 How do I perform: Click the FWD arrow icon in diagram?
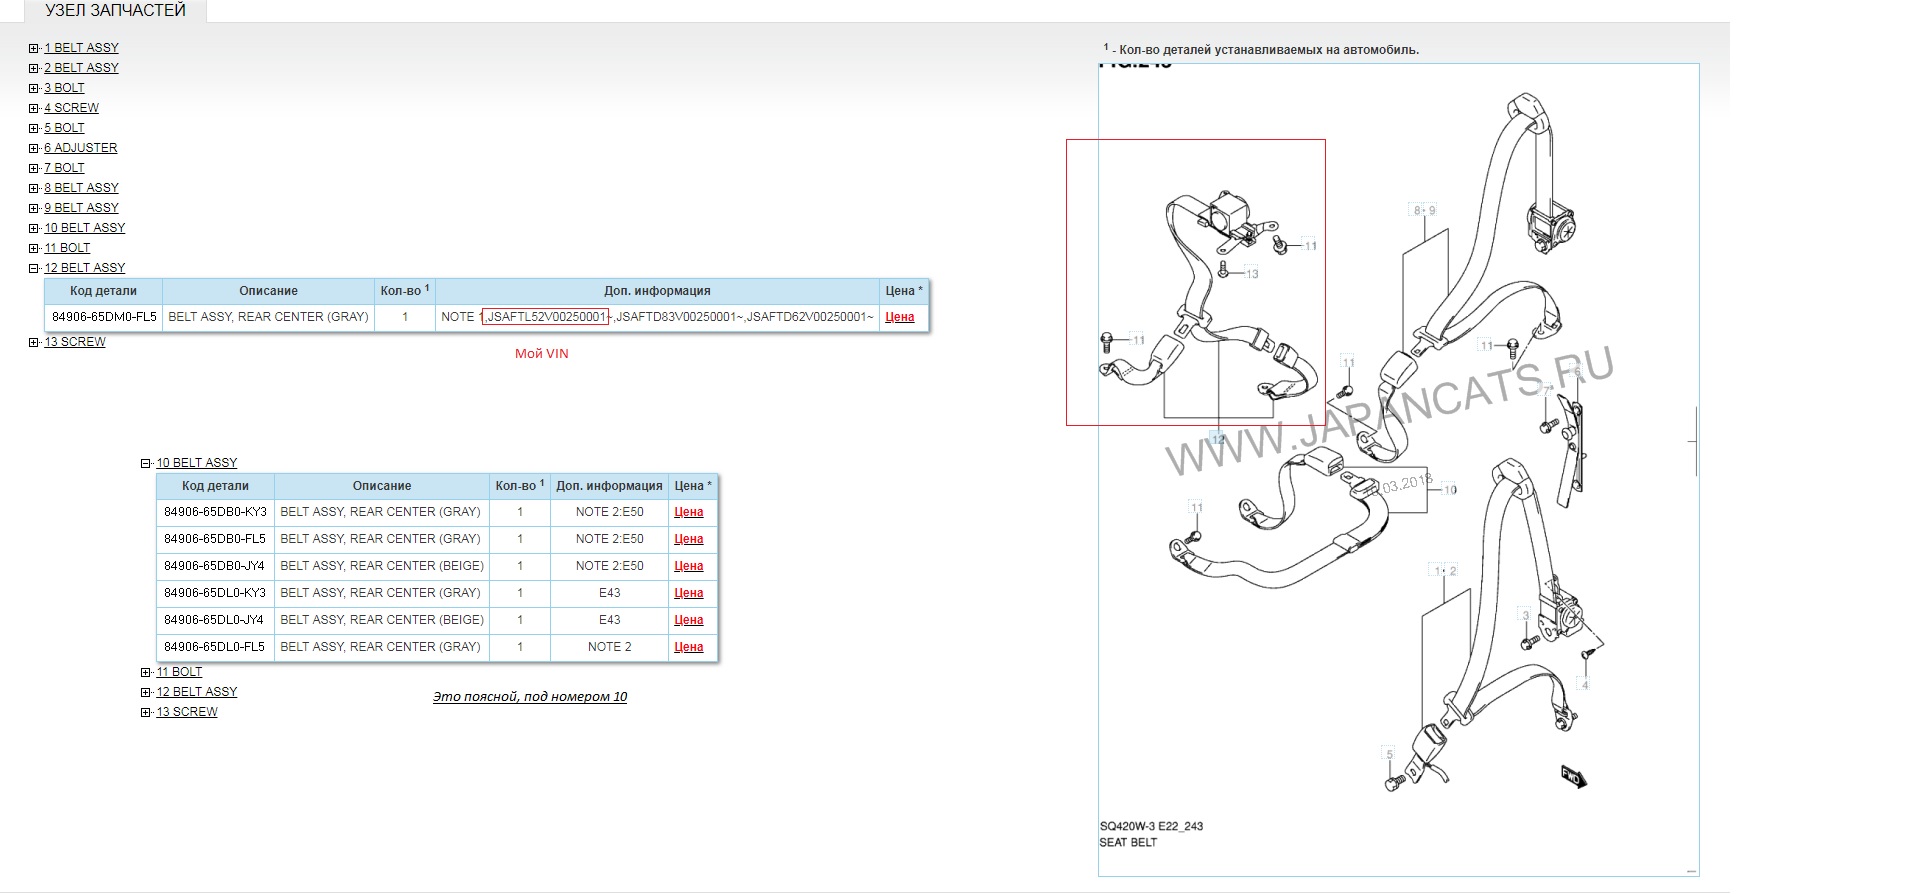pos(1574,776)
